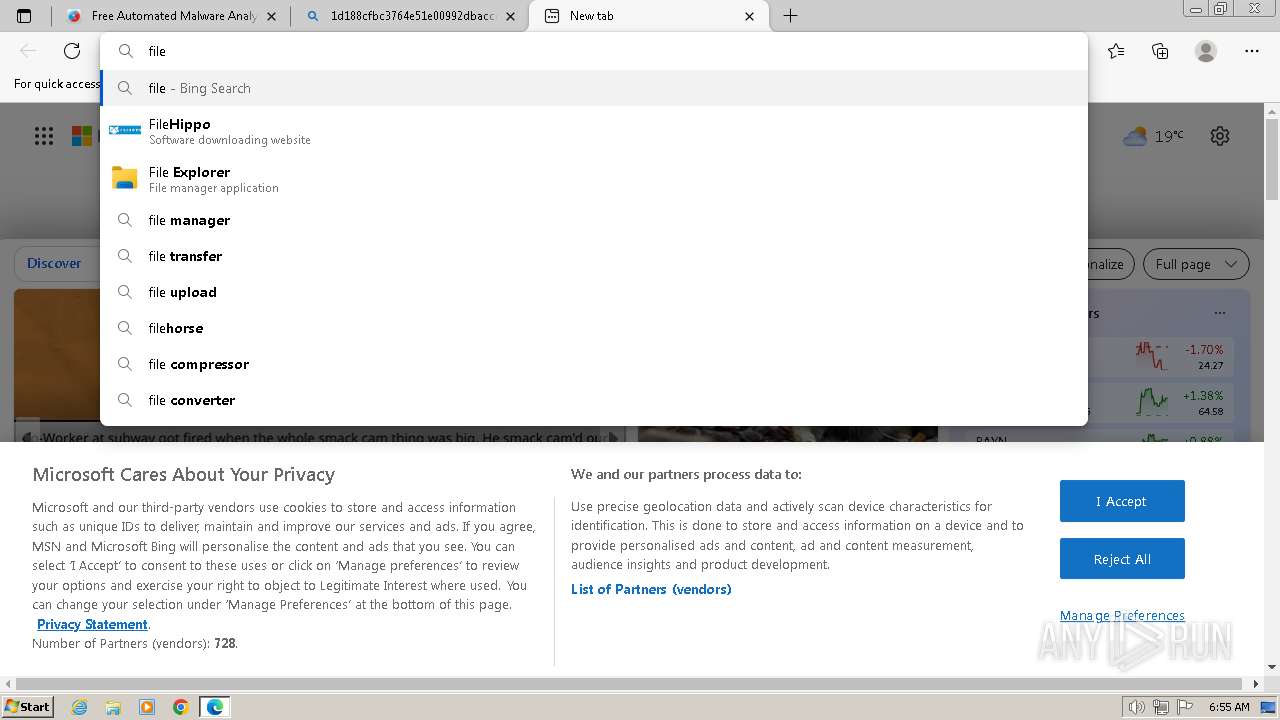This screenshot has height=720, width=1280.
Task: Open the tab actions menu icon
Action: pos(24,16)
